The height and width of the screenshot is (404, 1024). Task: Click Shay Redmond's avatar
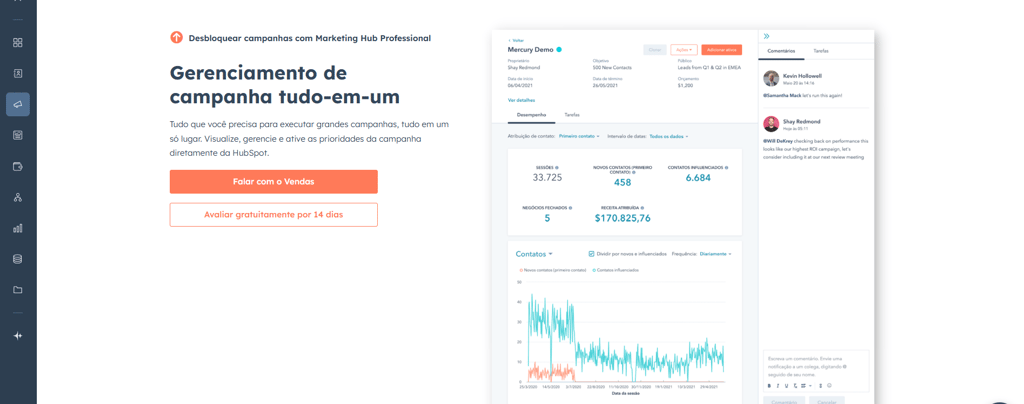pos(771,125)
